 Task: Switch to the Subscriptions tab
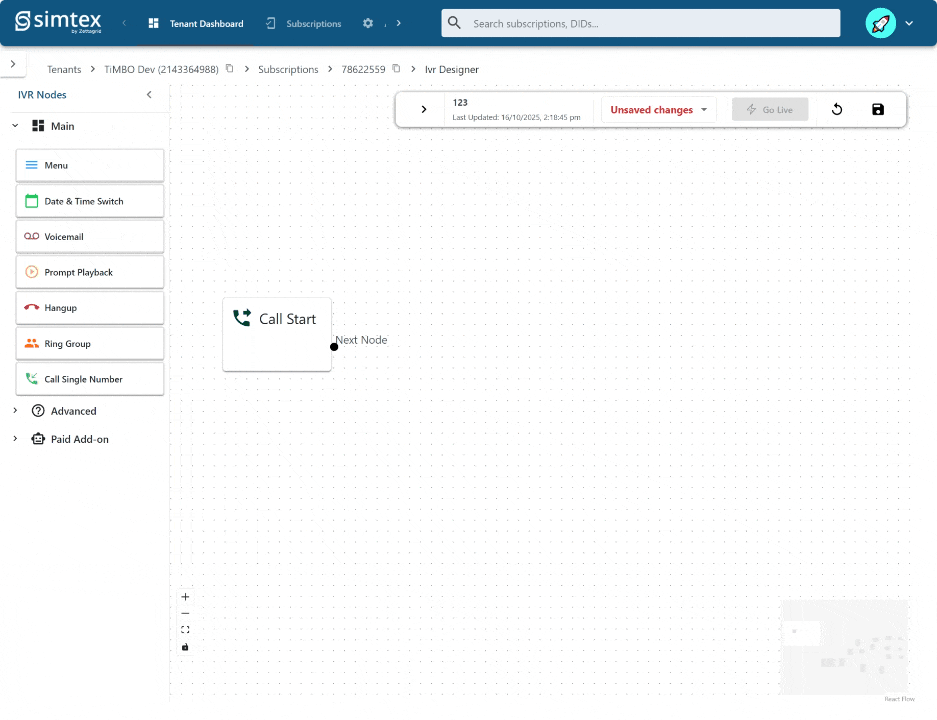[x=304, y=23]
